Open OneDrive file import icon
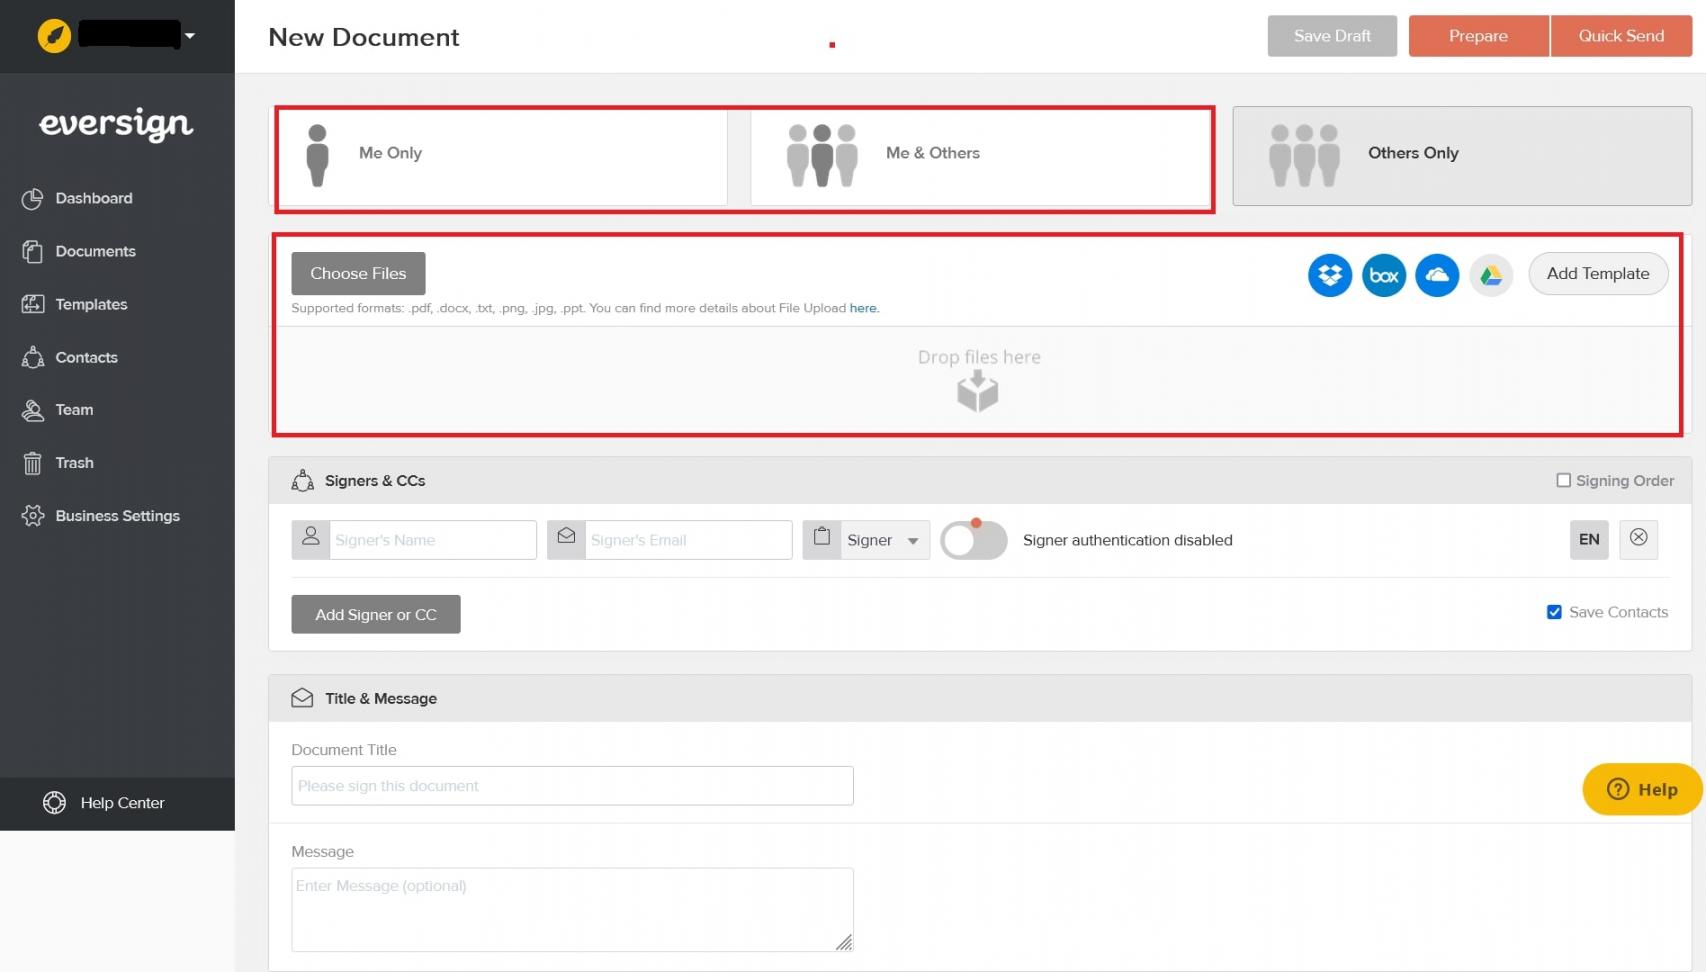The image size is (1706, 972). click(1437, 275)
